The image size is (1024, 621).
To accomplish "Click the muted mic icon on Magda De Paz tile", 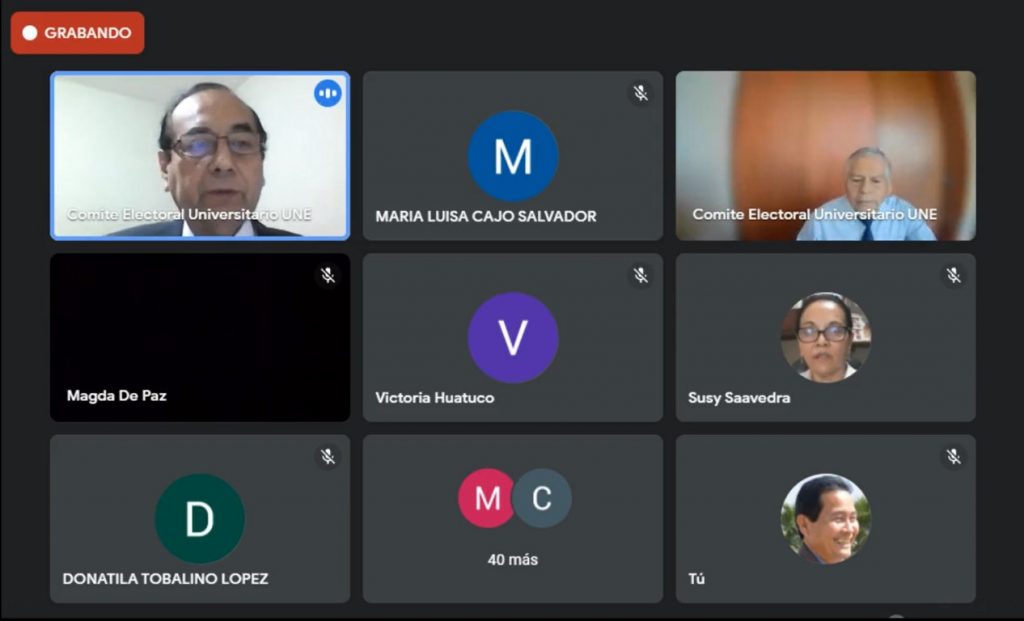I will 328,275.
